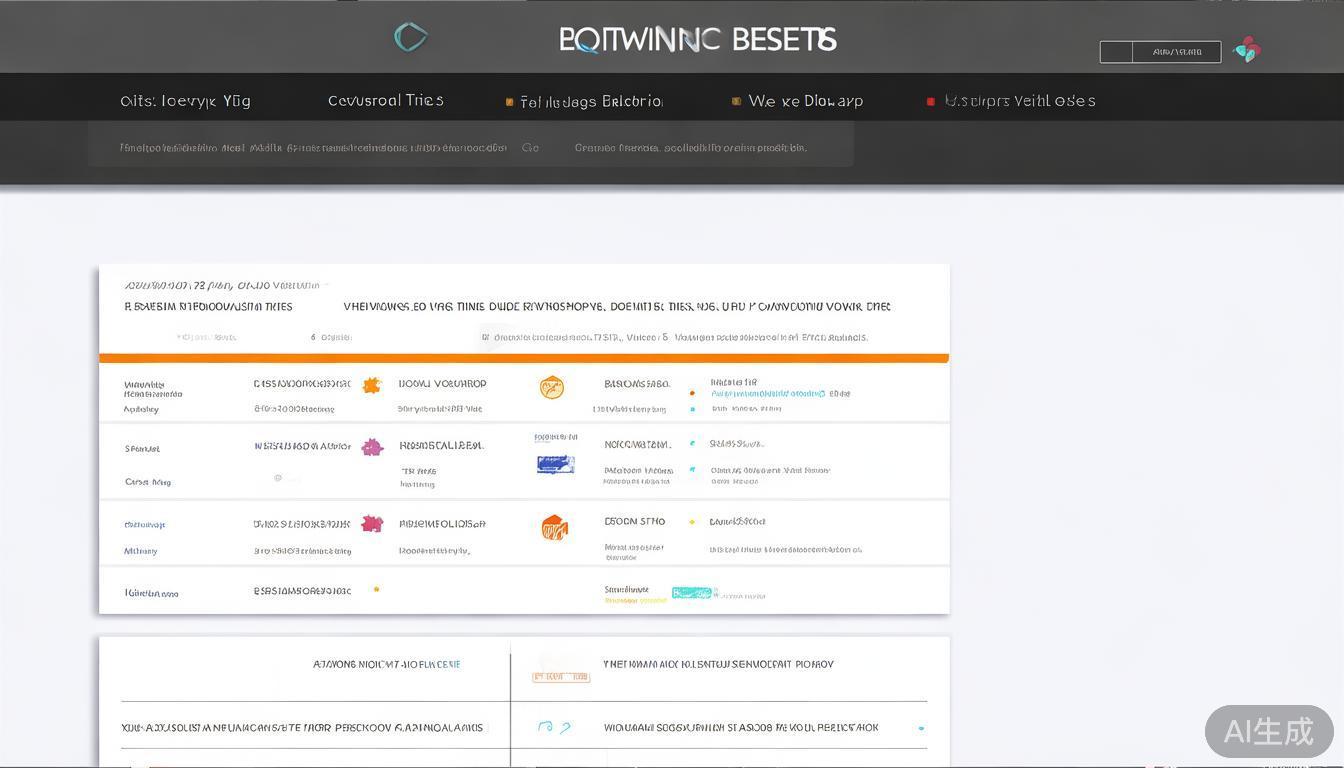Image resolution: width=1344 pixels, height=768 pixels.
Task: Click the colorful pinwheel icon in the header
Action: click(x=1247, y=50)
